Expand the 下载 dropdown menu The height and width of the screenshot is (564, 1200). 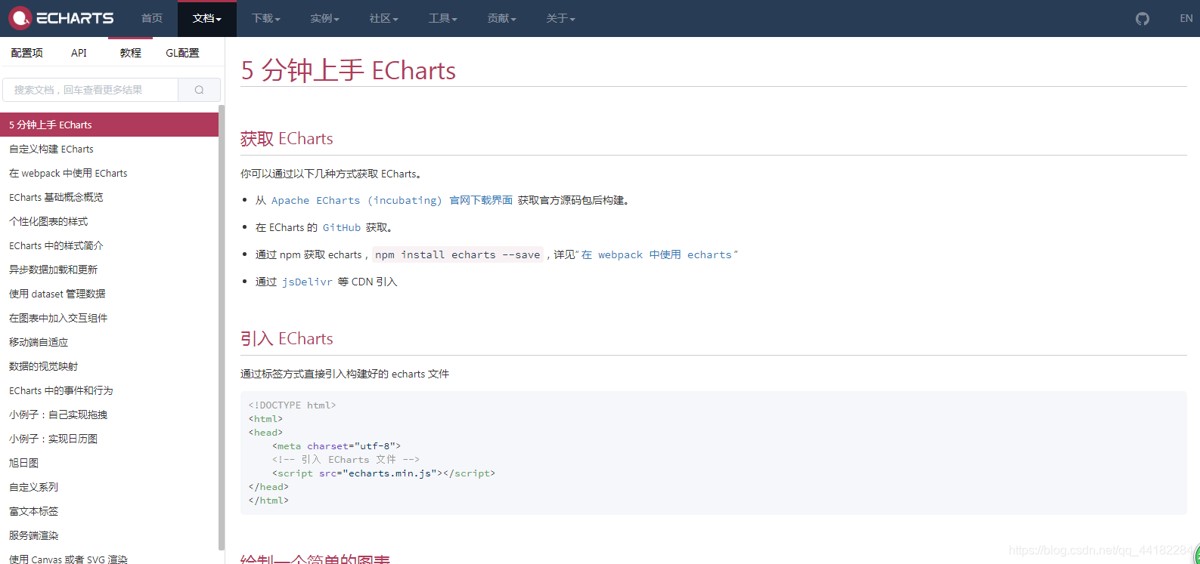266,18
